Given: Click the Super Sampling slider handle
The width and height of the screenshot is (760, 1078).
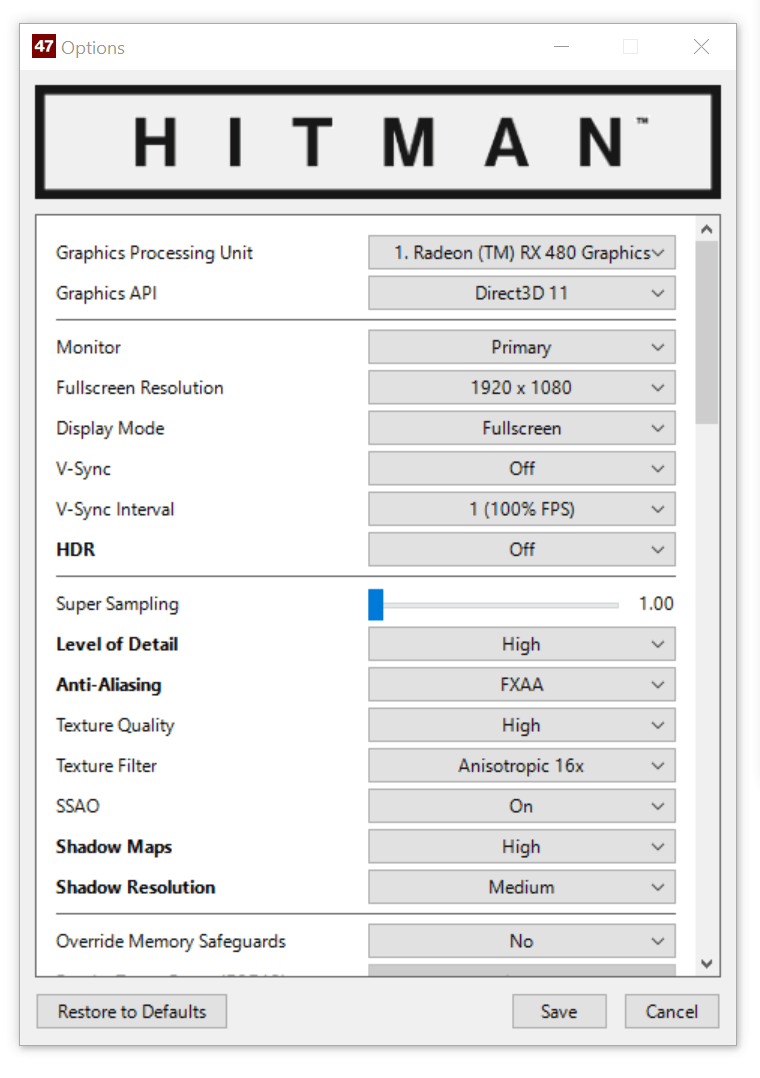Looking at the screenshot, I should 376,604.
